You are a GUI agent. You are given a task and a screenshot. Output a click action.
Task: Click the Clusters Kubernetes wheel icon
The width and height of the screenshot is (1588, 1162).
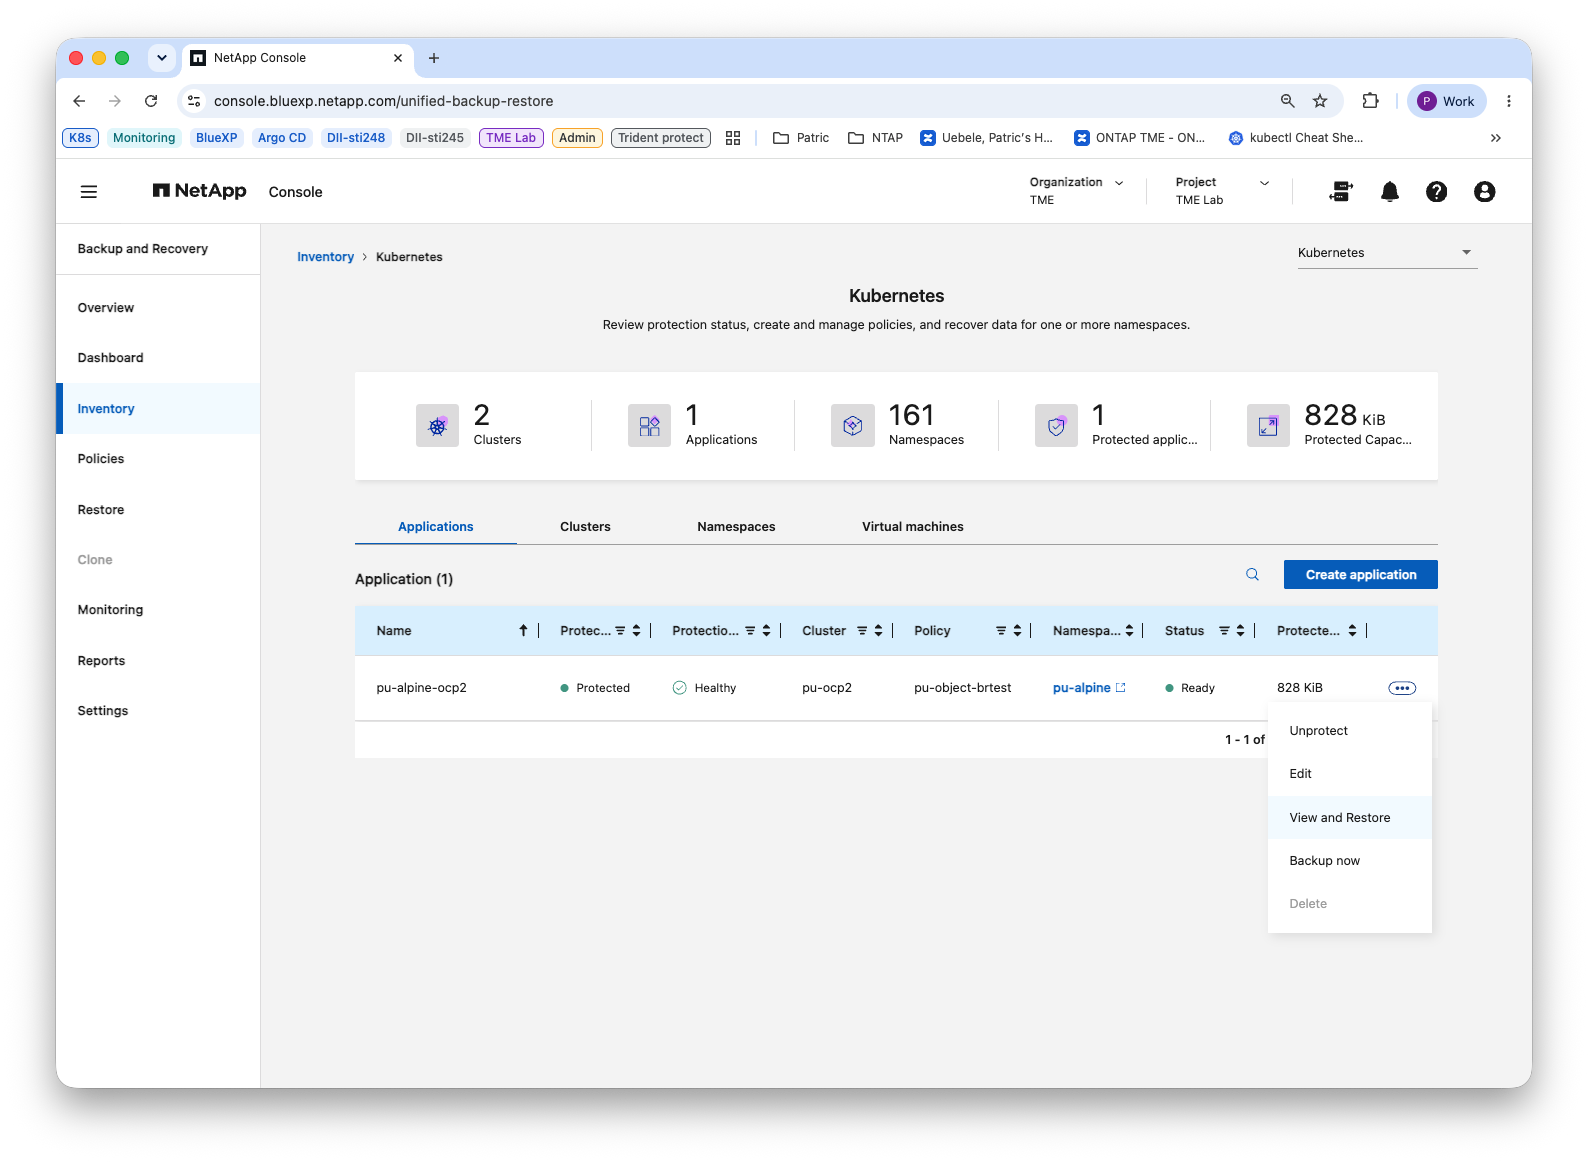point(437,426)
